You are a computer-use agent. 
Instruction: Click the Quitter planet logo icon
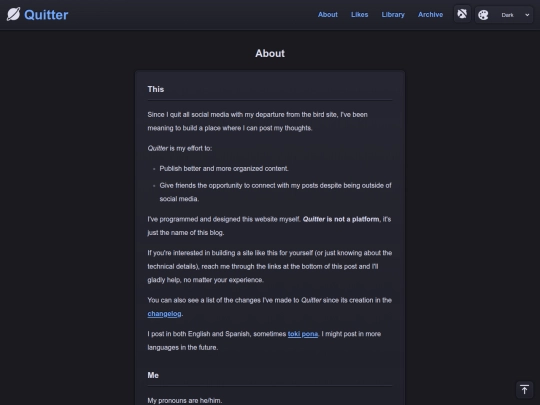coord(13,14)
